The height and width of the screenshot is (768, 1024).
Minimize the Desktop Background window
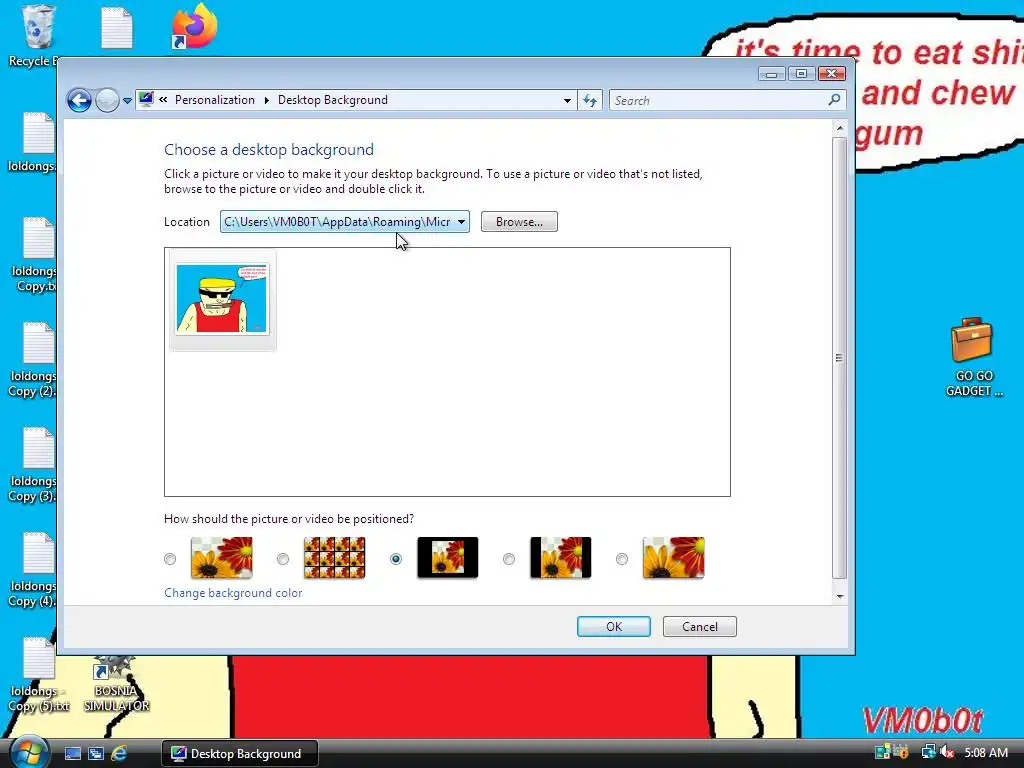click(x=771, y=74)
